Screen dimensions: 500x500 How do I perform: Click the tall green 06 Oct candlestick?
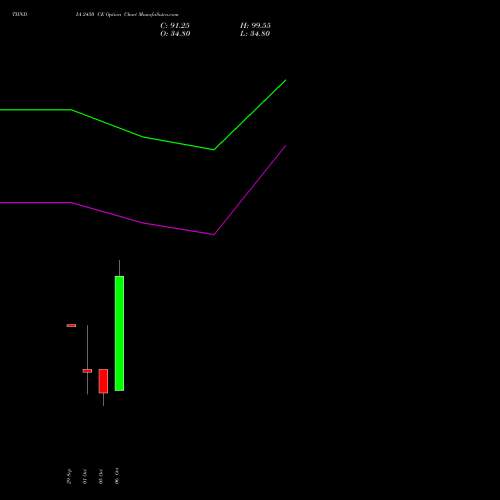click(119, 333)
